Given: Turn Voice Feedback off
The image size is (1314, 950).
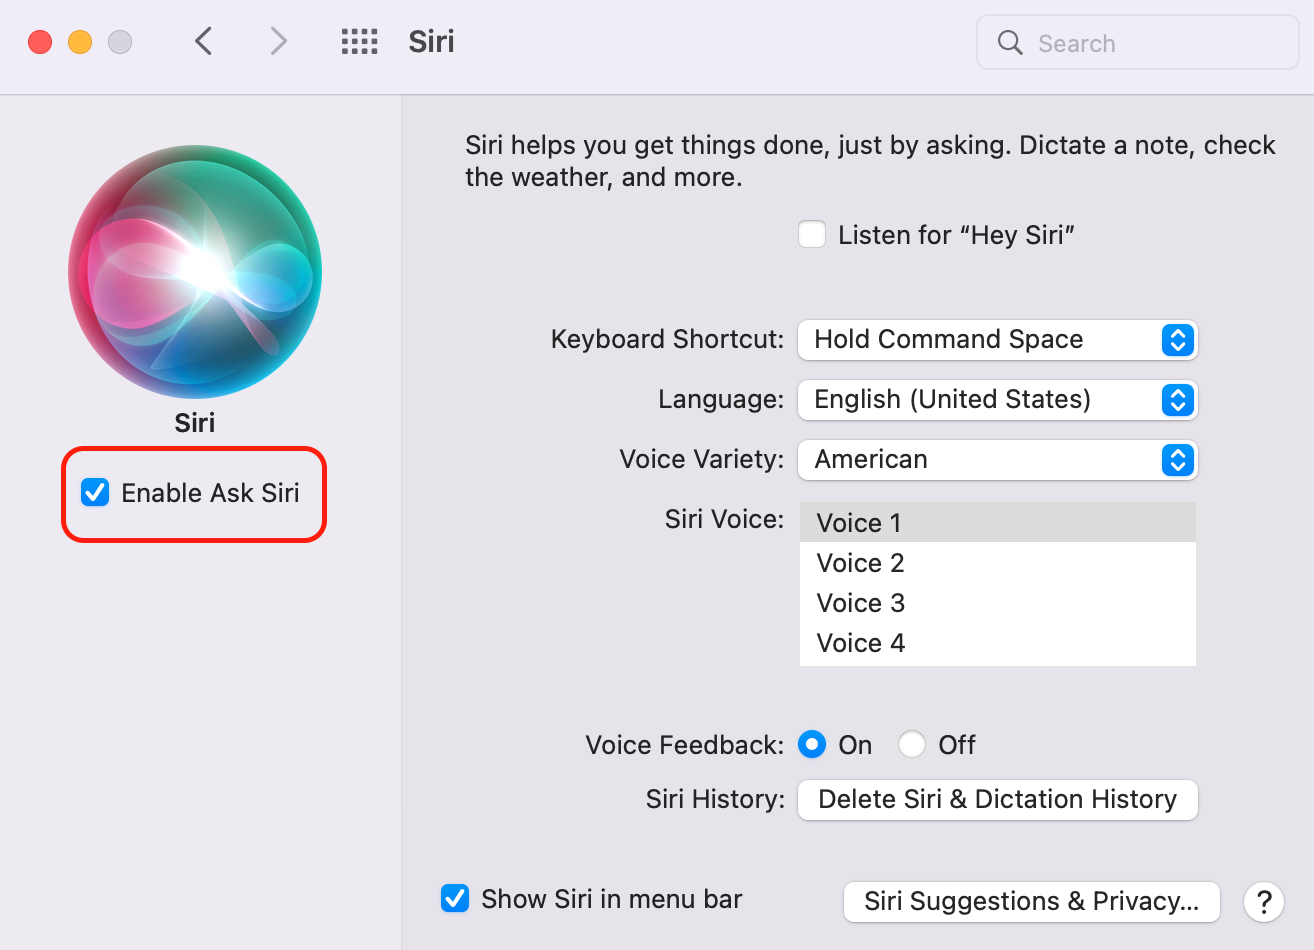Looking at the screenshot, I should pyautogui.click(x=911, y=744).
